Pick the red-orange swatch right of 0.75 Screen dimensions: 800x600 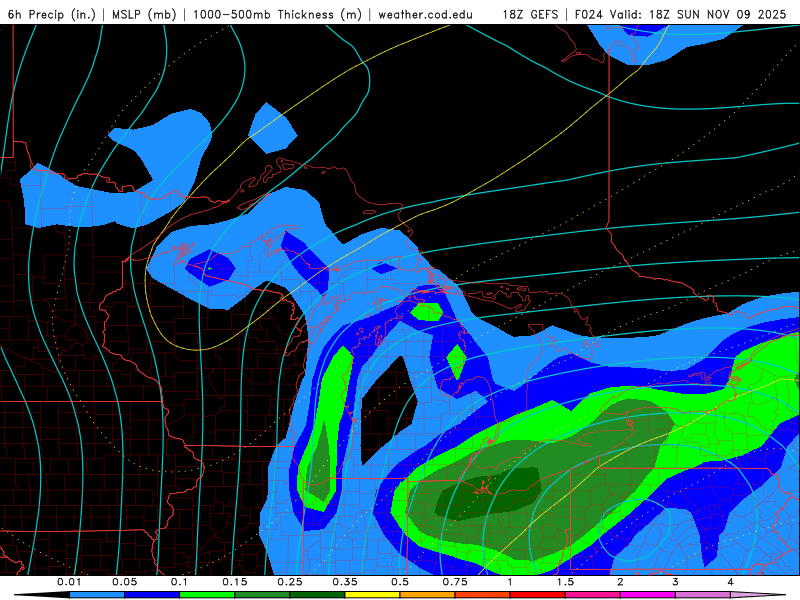click(x=483, y=595)
